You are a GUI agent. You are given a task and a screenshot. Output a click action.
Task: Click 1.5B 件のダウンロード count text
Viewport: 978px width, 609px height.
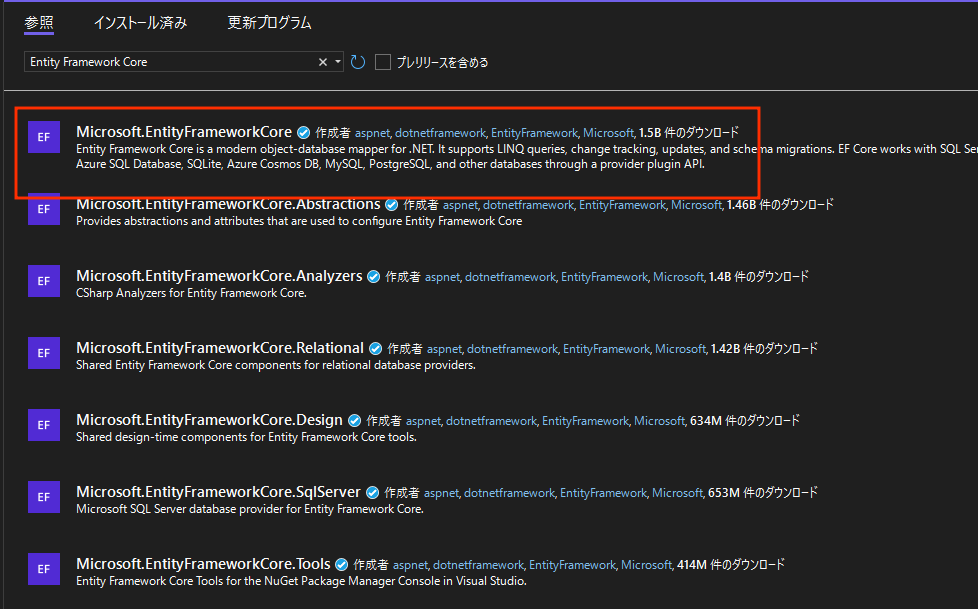click(x=689, y=133)
